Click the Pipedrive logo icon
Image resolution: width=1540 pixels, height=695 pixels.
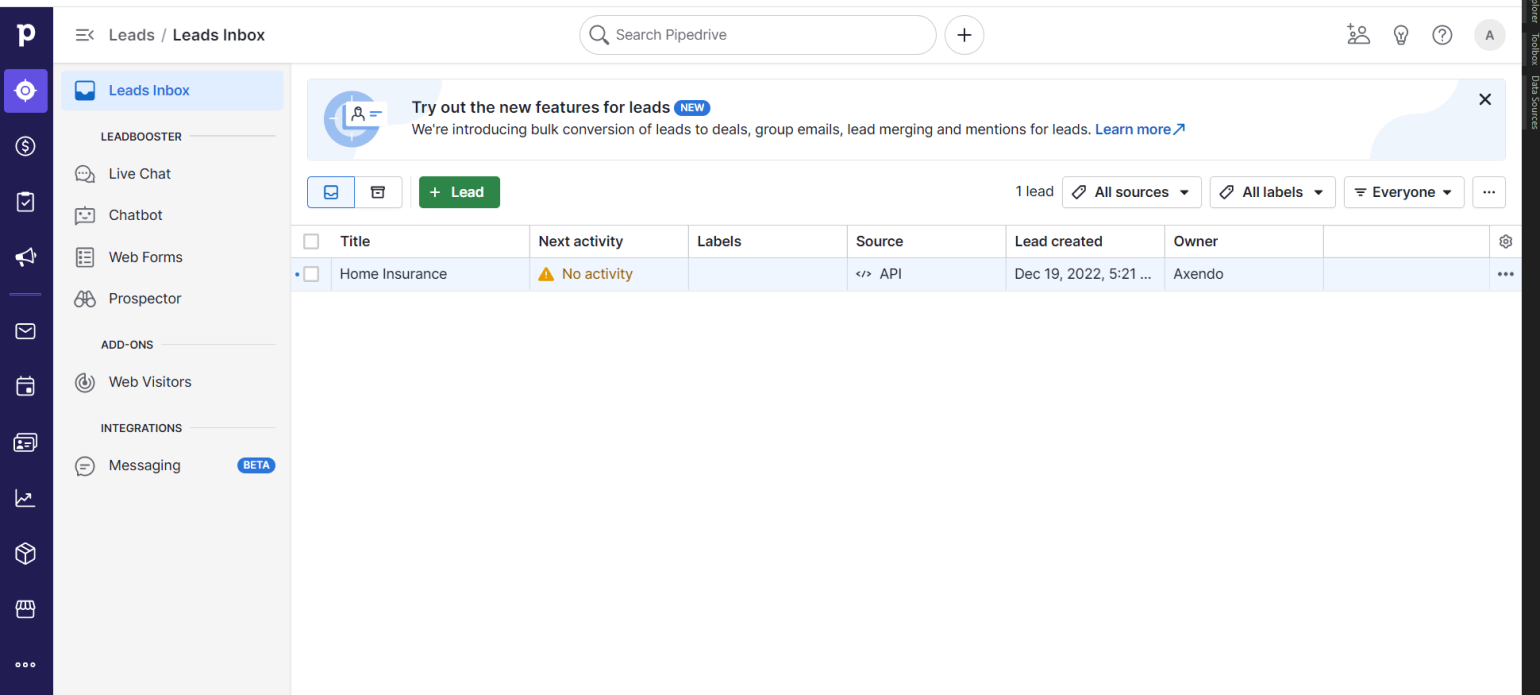pyautogui.click(x=26, y=35)
